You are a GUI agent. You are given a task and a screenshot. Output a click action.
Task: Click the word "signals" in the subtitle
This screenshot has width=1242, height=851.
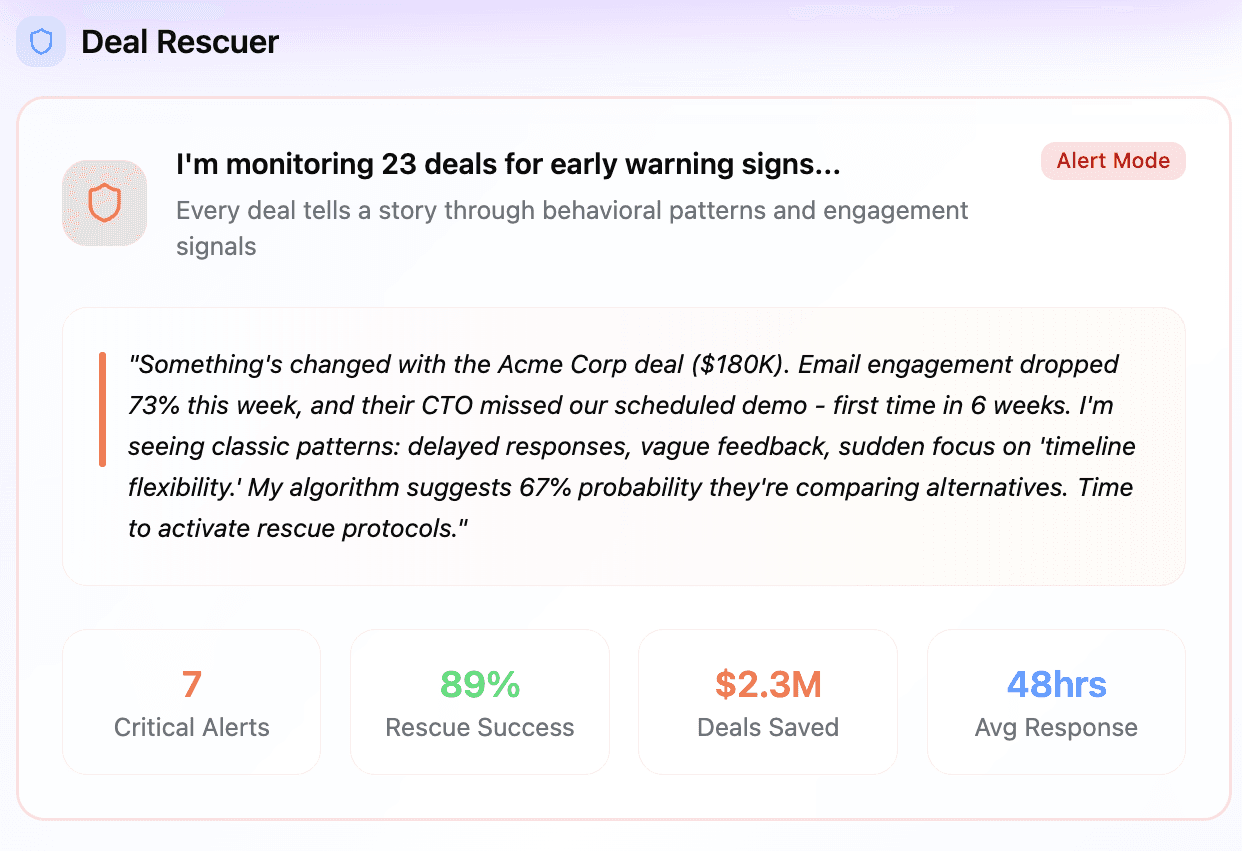[x=216, y=246]
